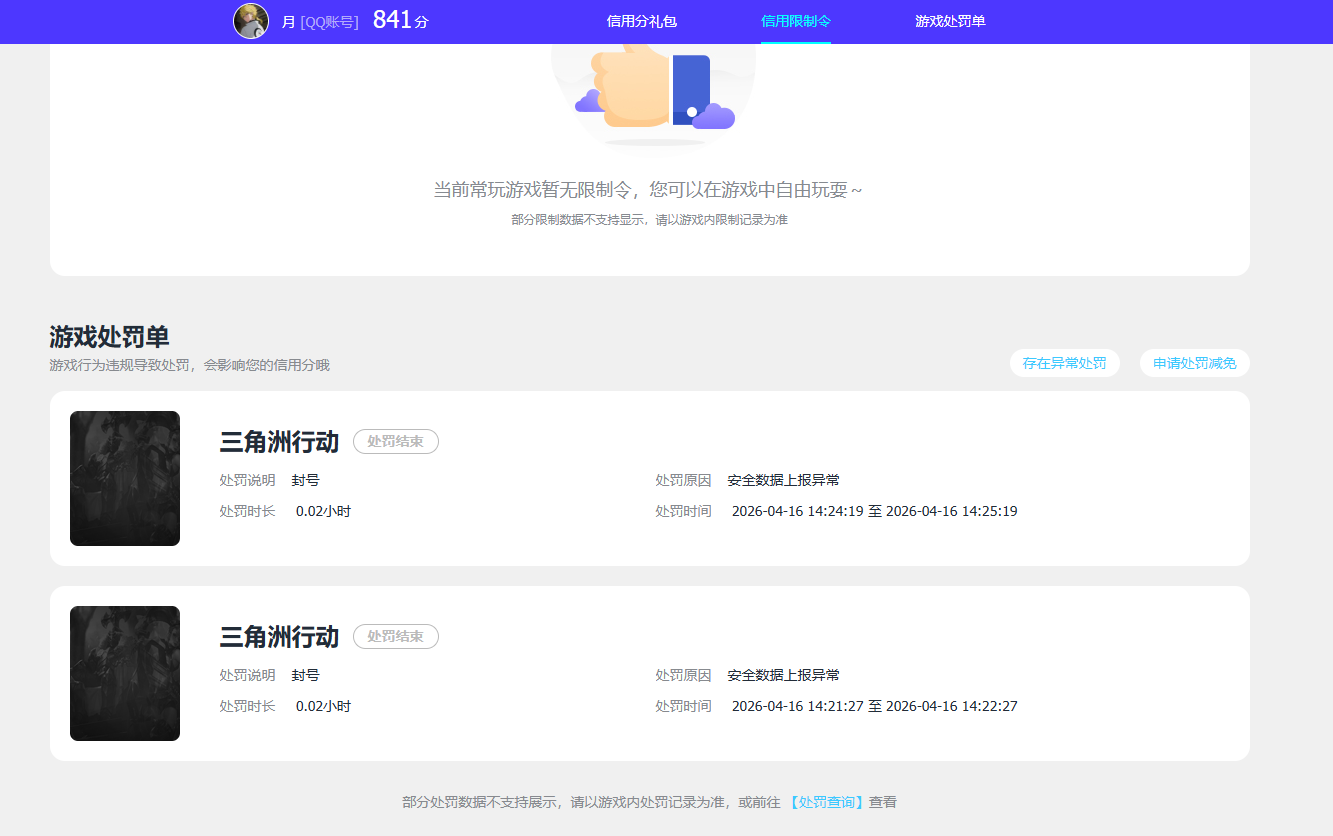Click 处罚结束 badge on the 14:21:27 penalty
This screenshot has width=1333, height=836.
tap(396, 636)
